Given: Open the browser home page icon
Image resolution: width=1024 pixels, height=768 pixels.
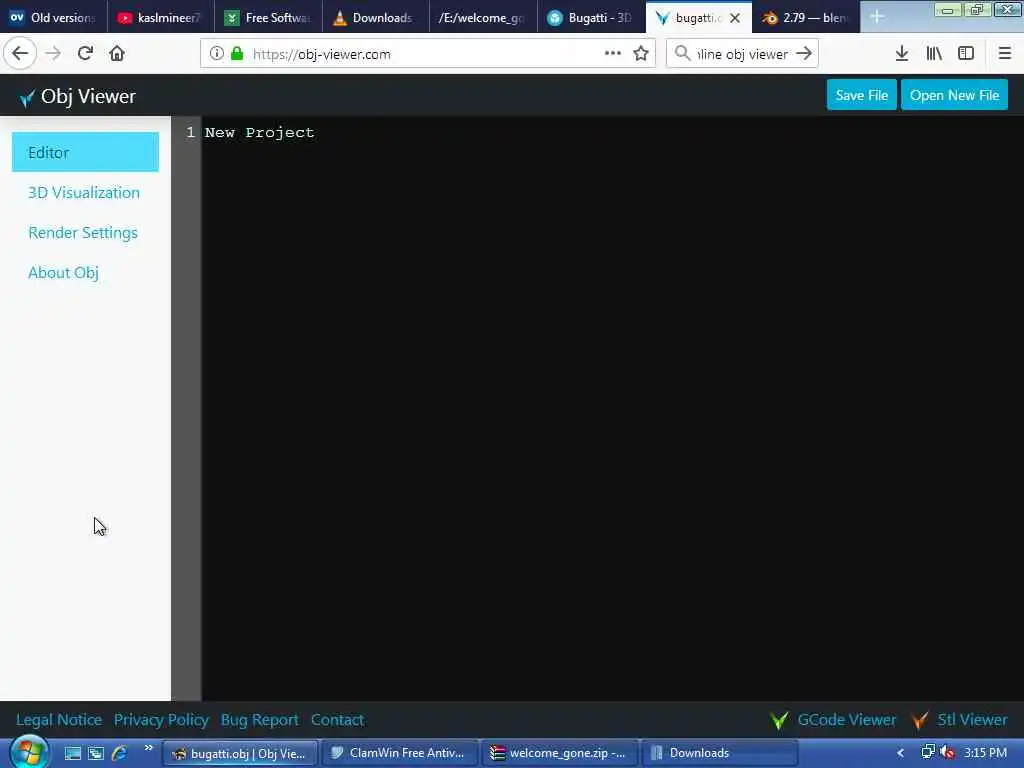Looking at the screenshot, I should pos(117,54).
